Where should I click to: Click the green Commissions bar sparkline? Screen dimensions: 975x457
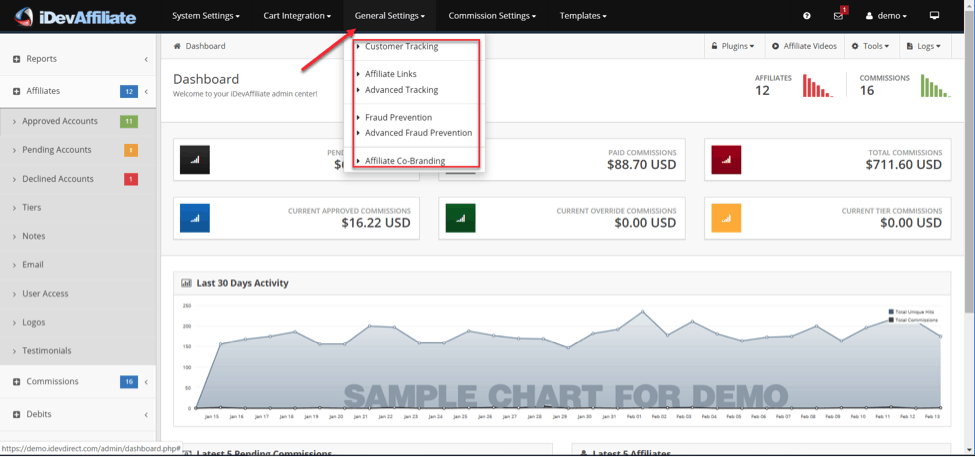pyautogui.click(x=936, y=86)
